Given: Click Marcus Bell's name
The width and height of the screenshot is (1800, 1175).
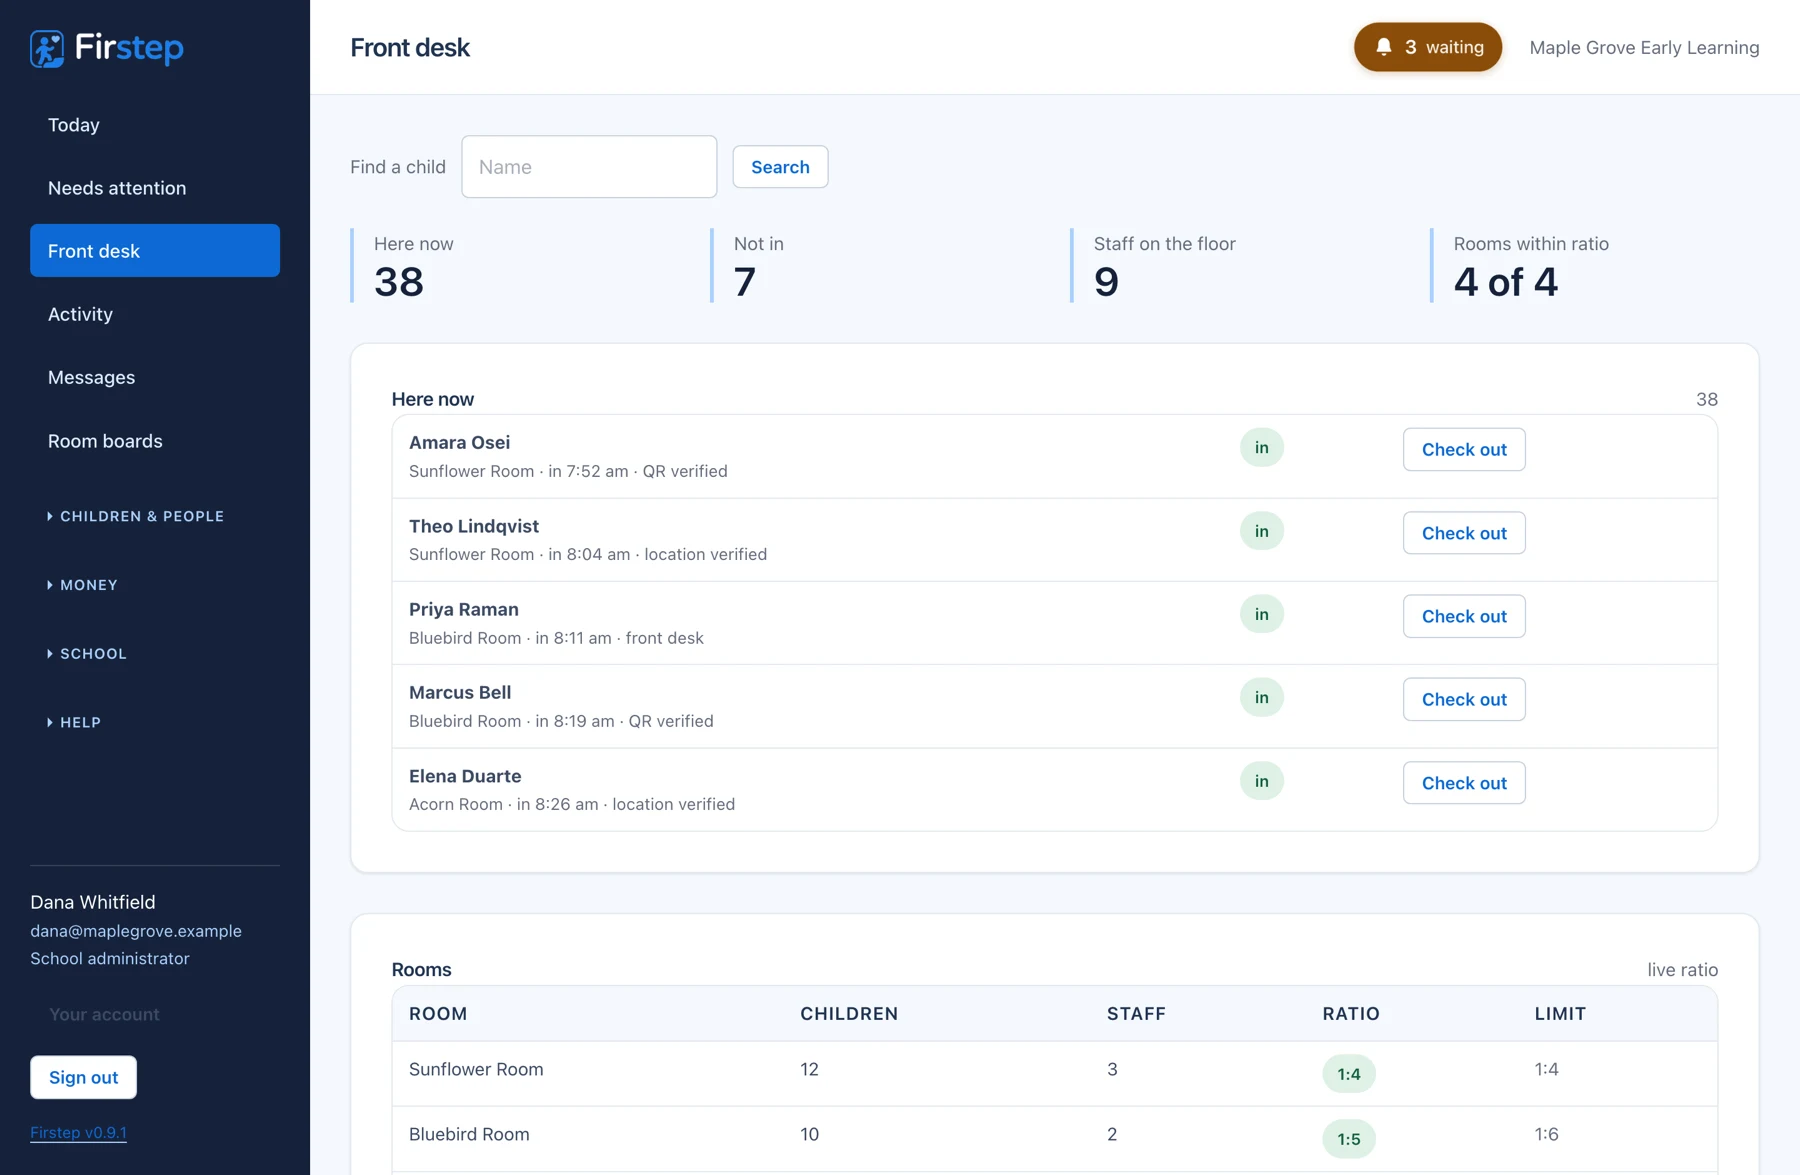Looking at the screenshot, I should coord(460,692).
